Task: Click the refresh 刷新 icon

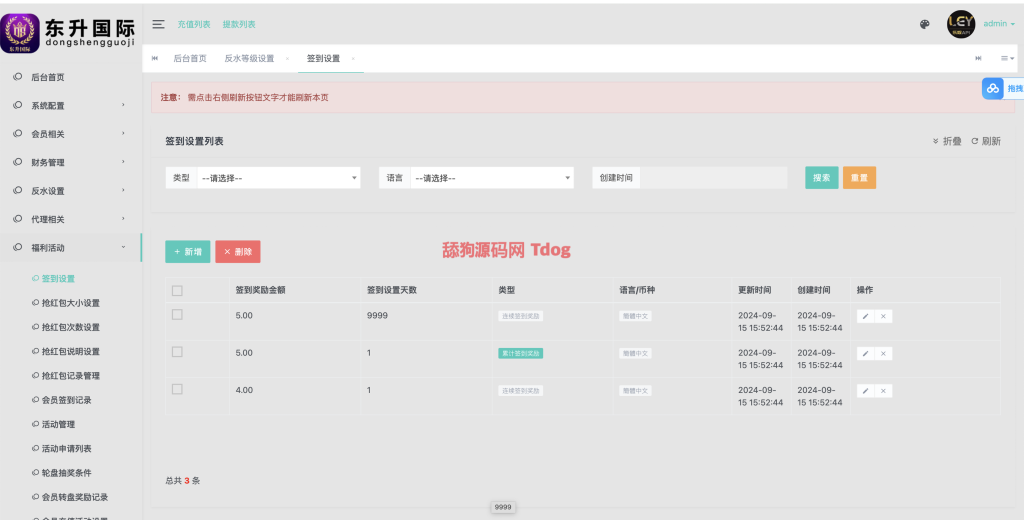Action: (985, 142)
